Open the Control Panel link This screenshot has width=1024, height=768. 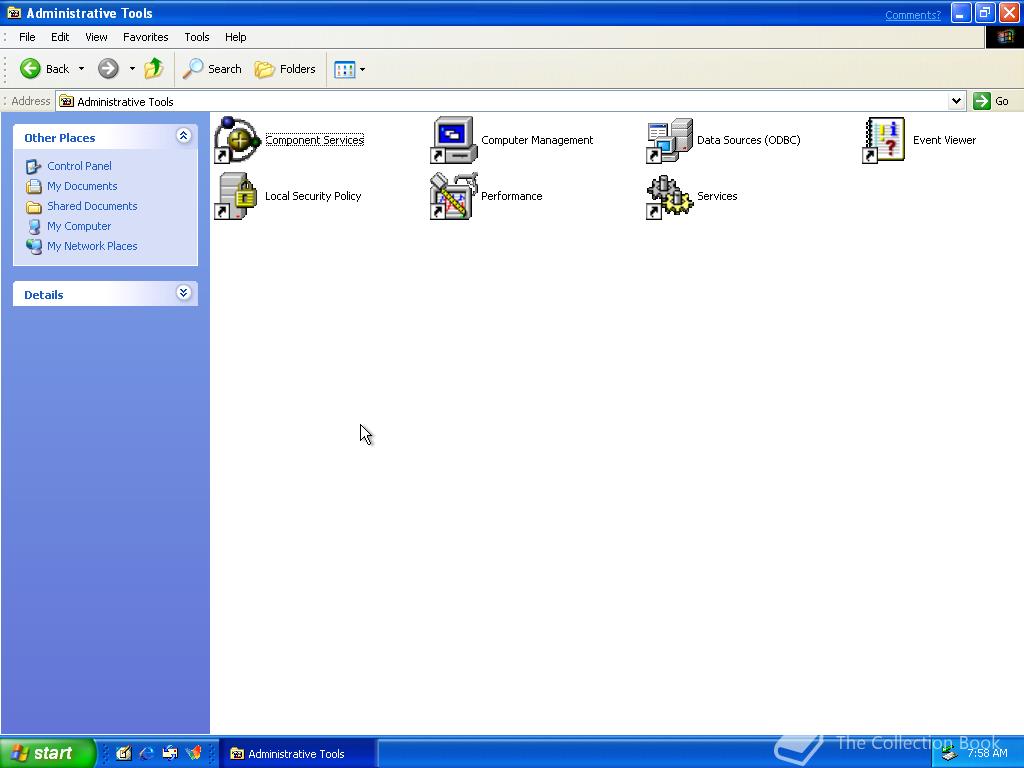[x=79, y=166]
